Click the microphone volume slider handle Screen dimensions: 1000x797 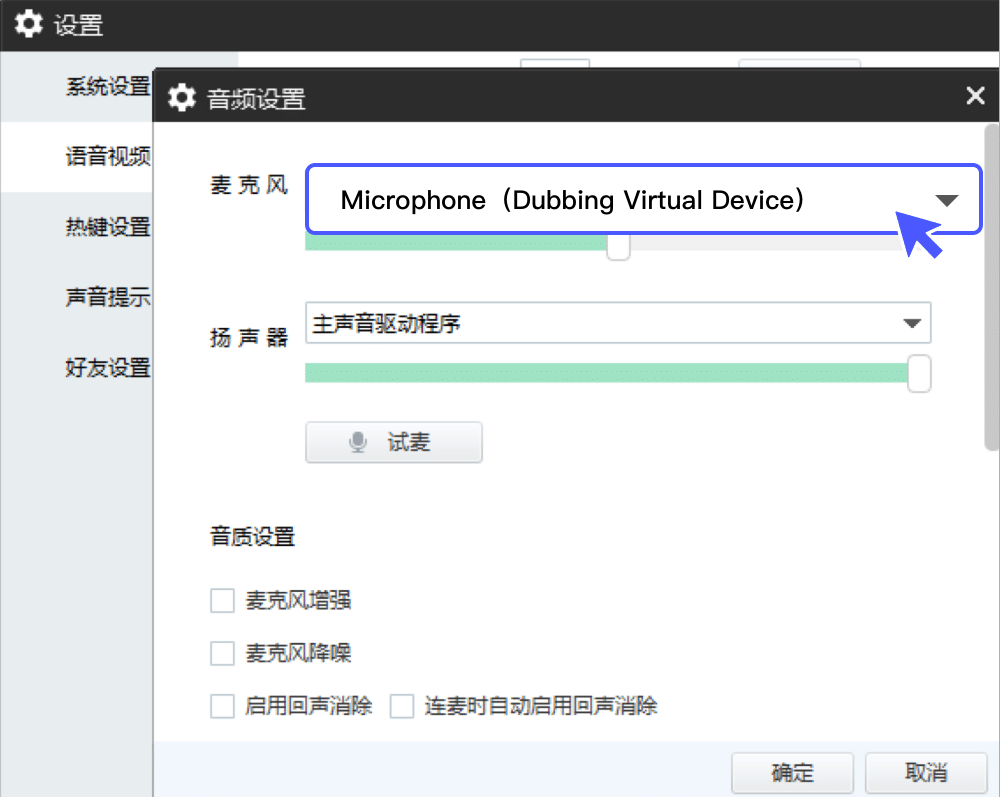[x=619, y=247]
